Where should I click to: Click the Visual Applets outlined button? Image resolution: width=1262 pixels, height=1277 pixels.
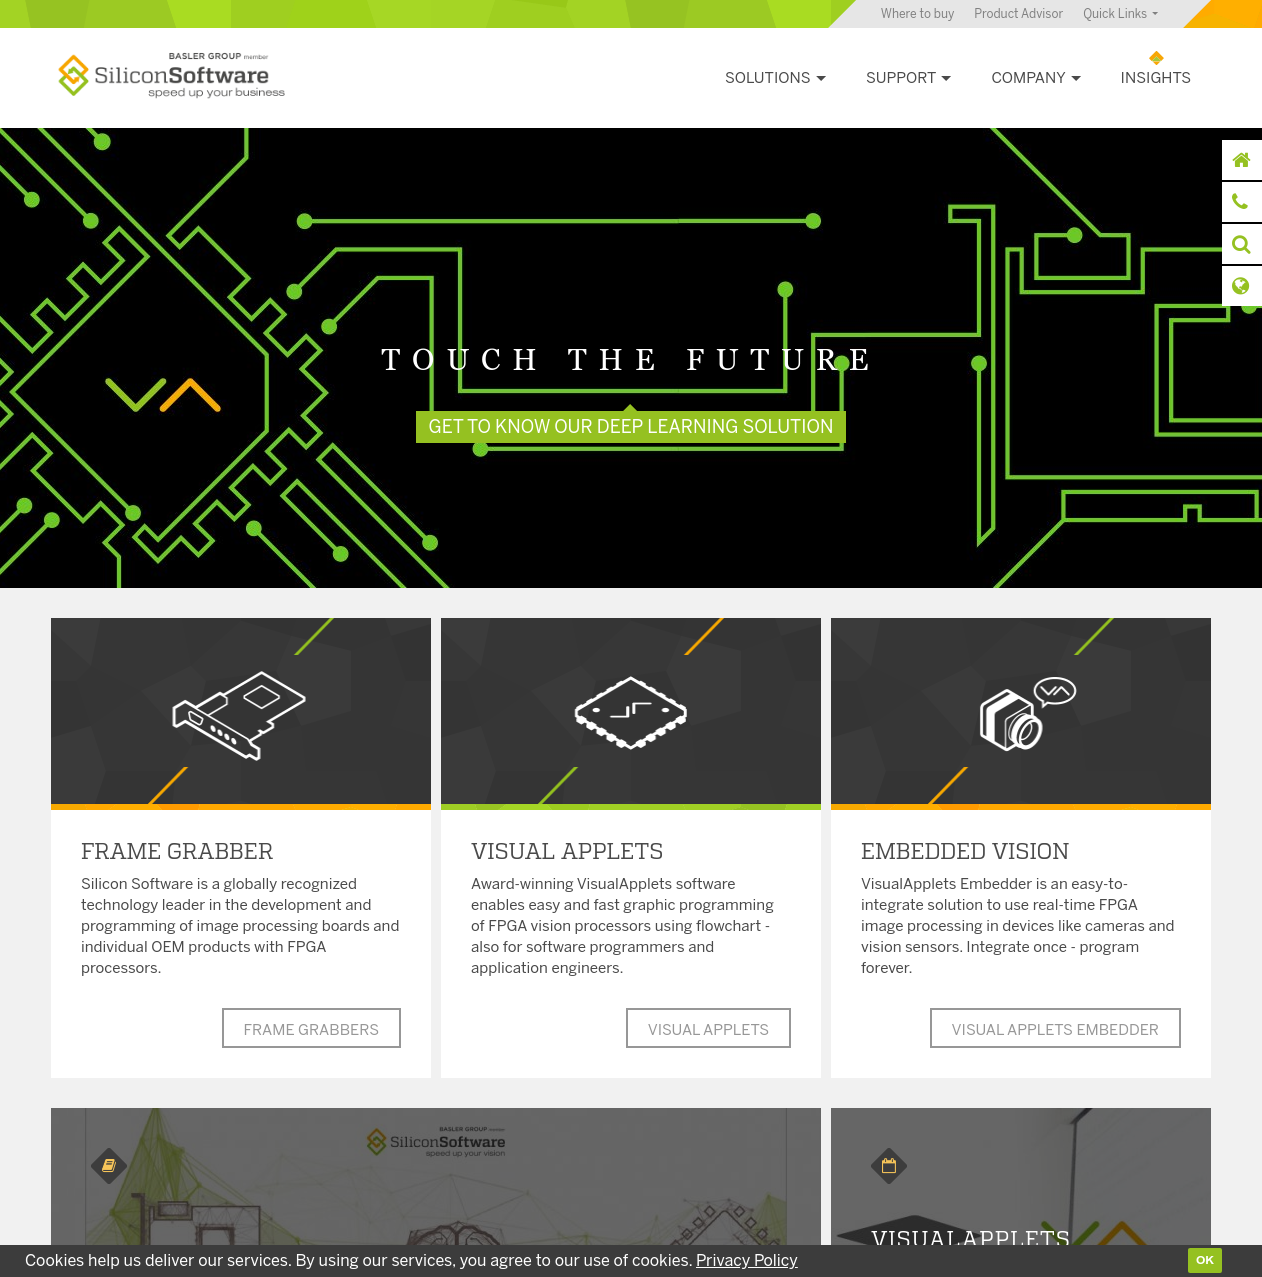coord(708,1028)
